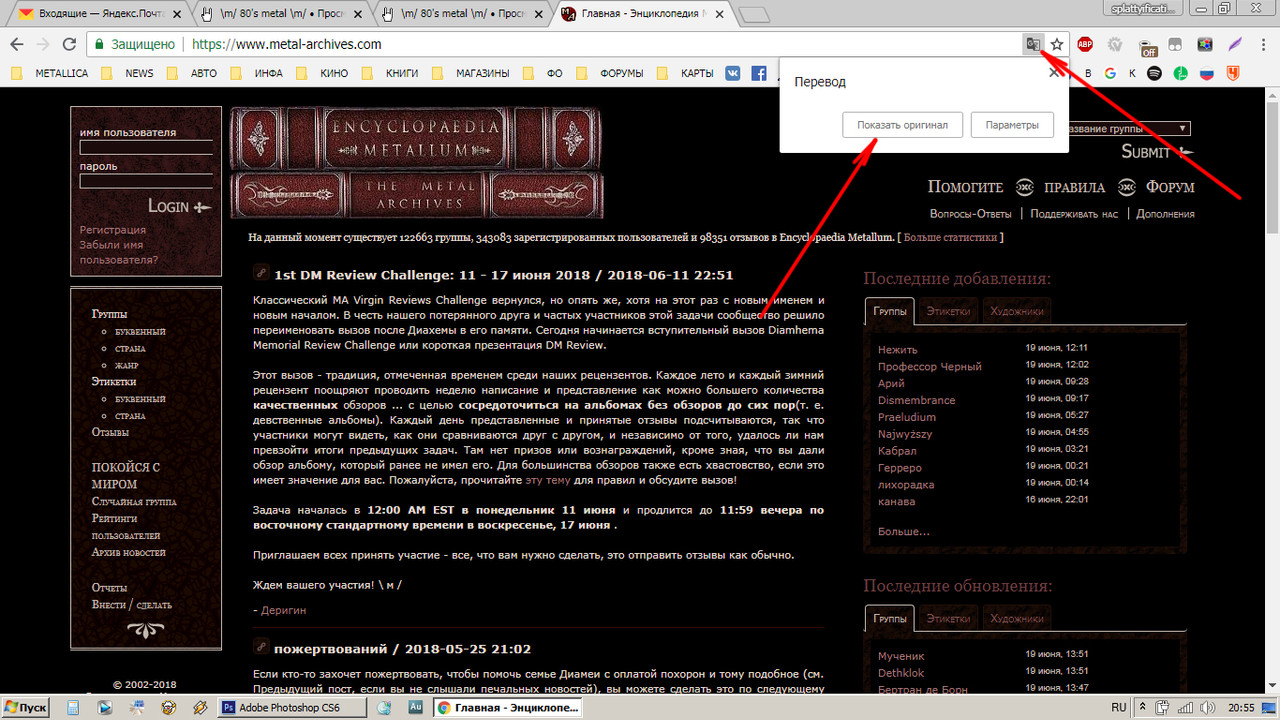Click the Параметры button in translate popup
The height and width of the screenshot is (720, 1280).
(x=1012, y=125)
